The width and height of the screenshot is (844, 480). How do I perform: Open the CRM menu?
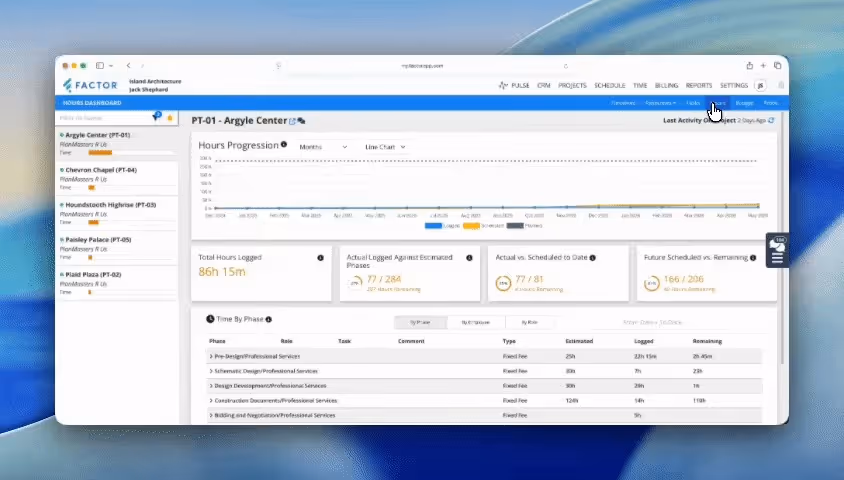coord(544,86)
